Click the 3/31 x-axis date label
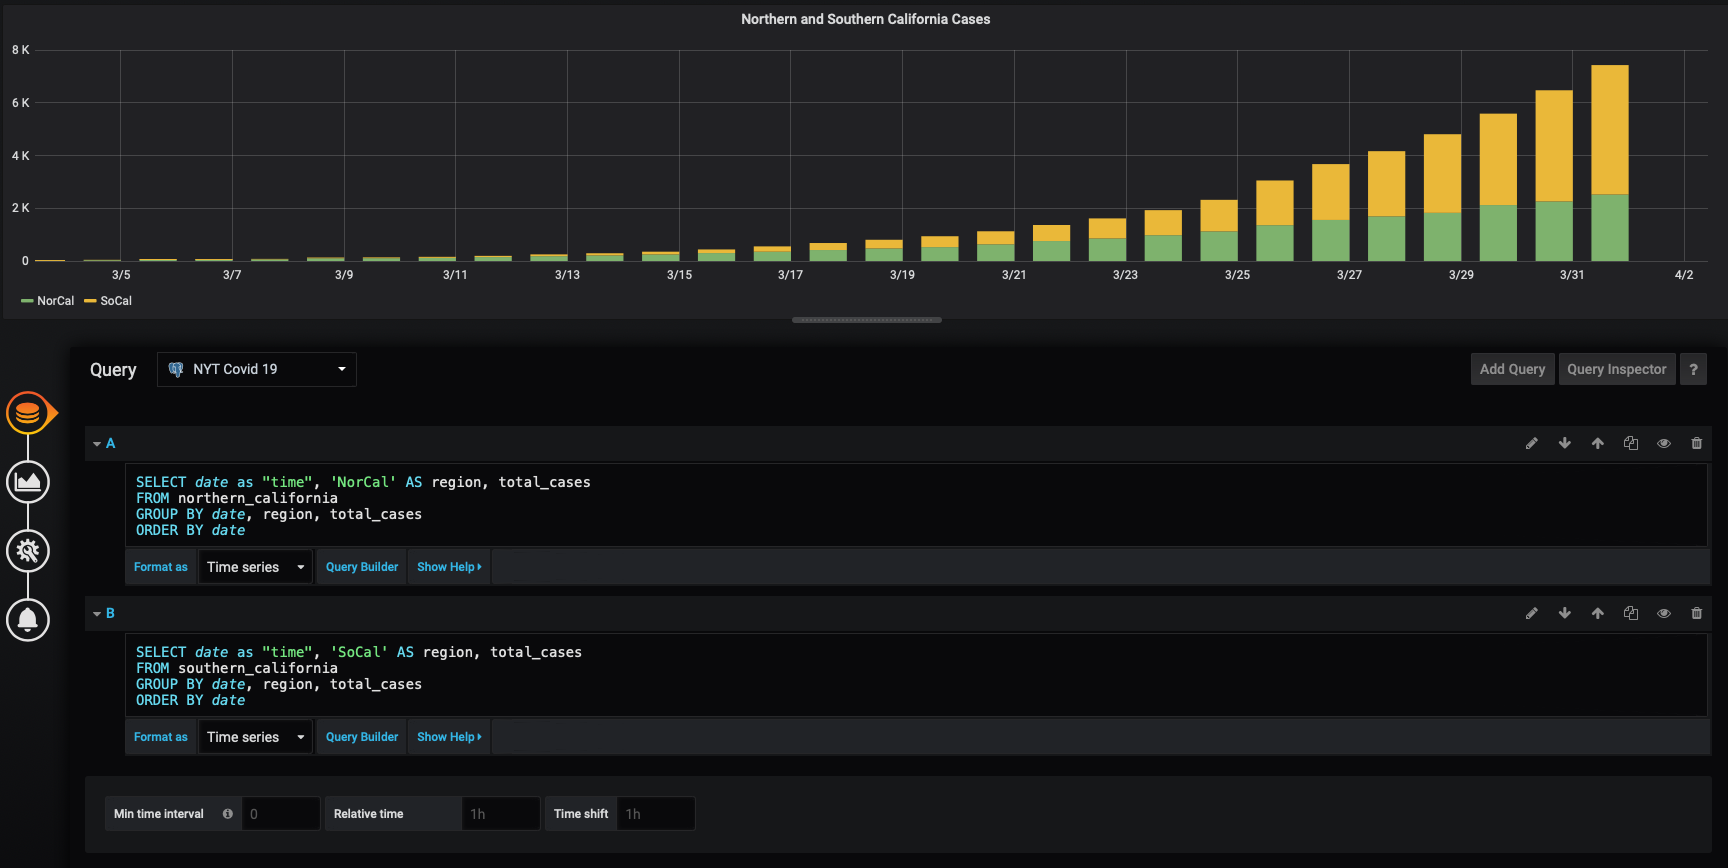1728x868 pixels. 1572,275
